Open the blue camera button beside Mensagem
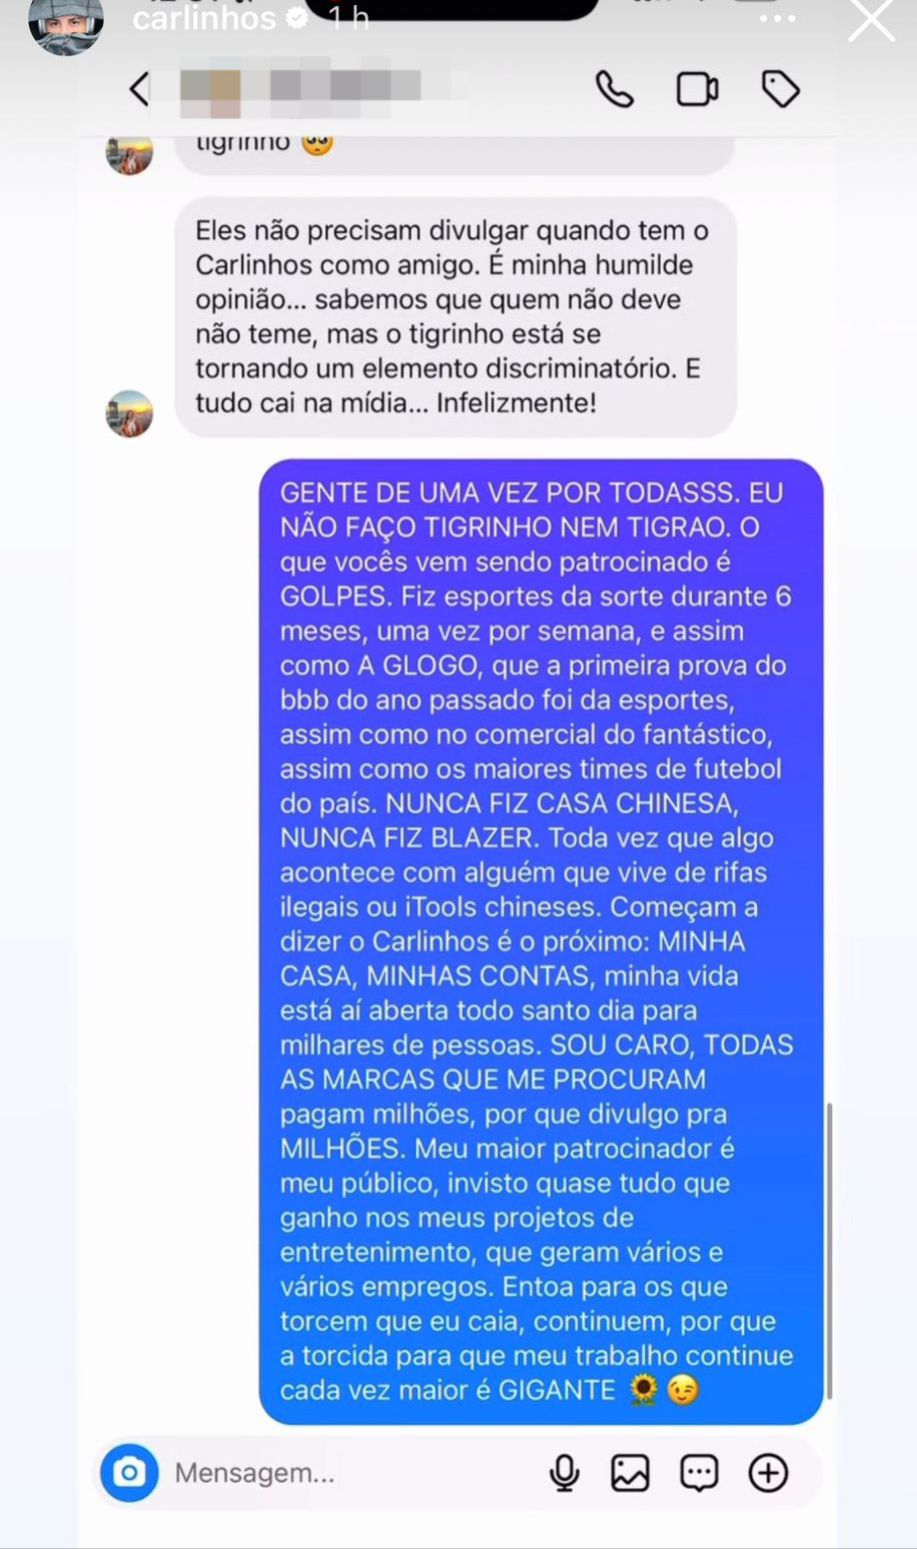The height and width of the screenshot is (1549, 917). pos(129,1472)
